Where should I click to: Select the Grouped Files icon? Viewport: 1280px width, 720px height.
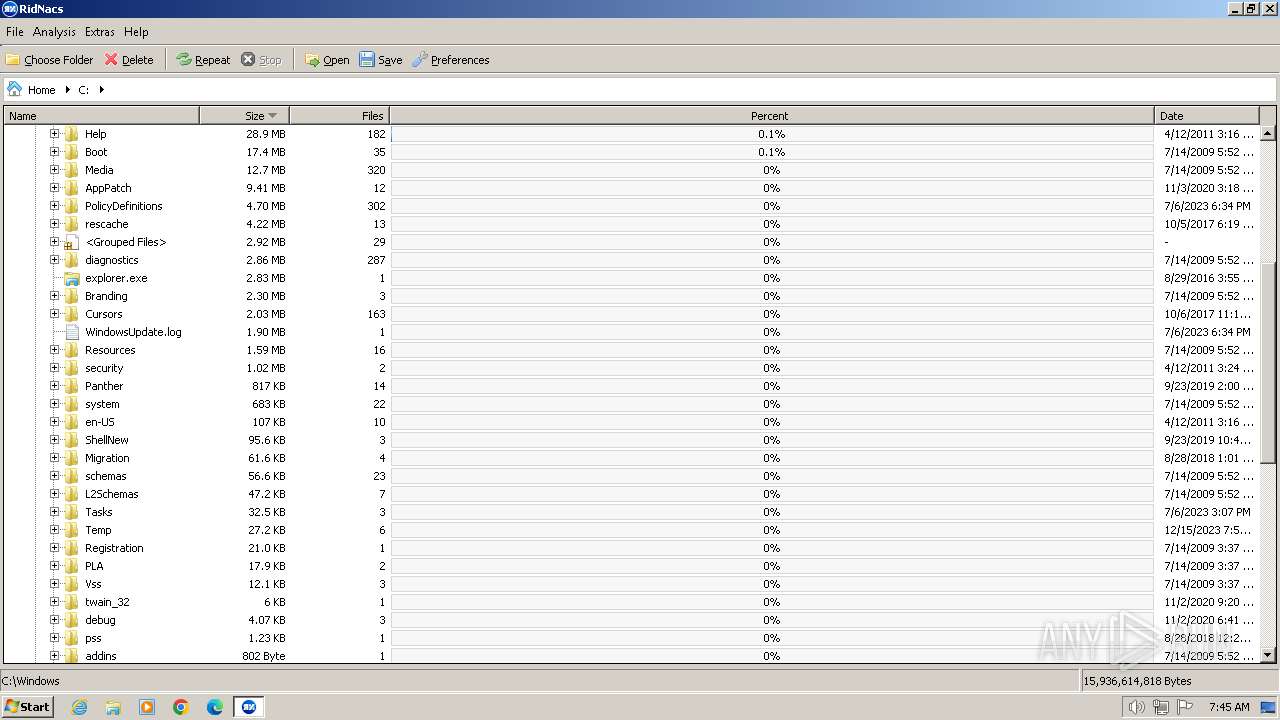pos(71,242)
